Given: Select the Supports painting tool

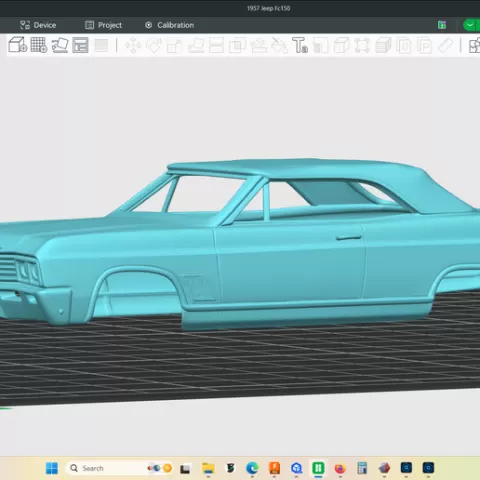Looking at the screenshot, I should tap(258, 46).
